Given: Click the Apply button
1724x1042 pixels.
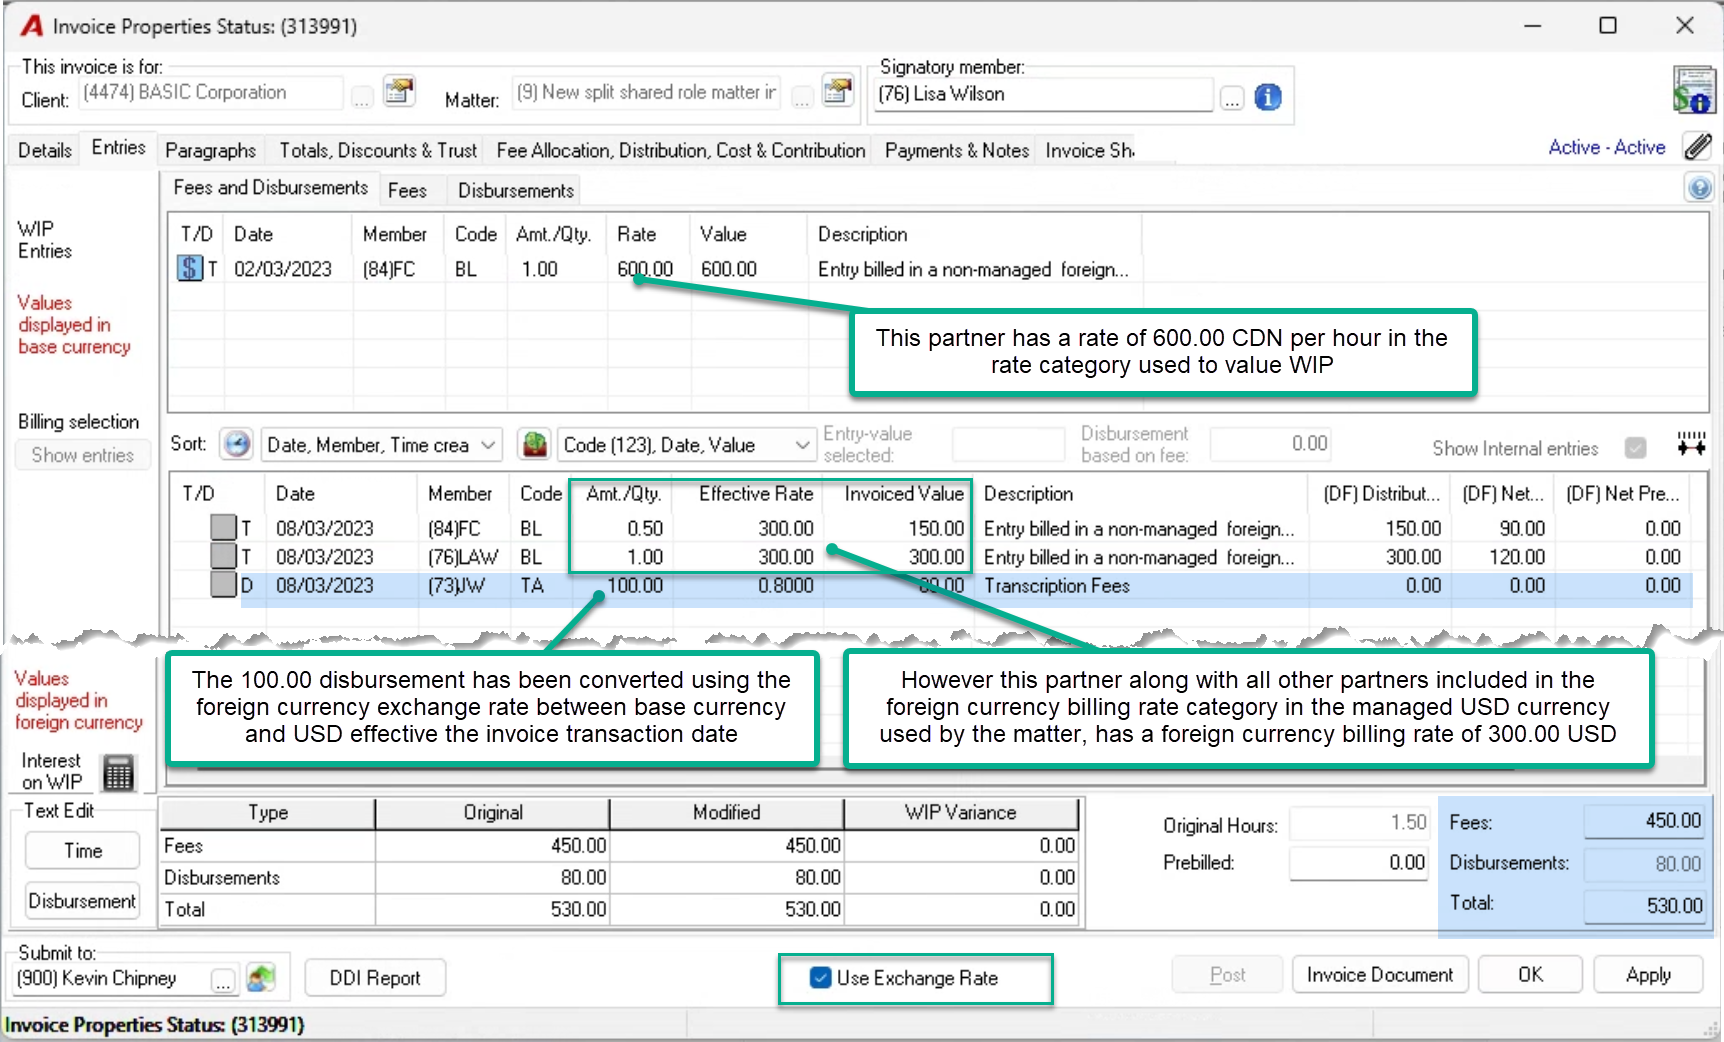Looking at the screenshot, I should click(x=1648, y=975).
